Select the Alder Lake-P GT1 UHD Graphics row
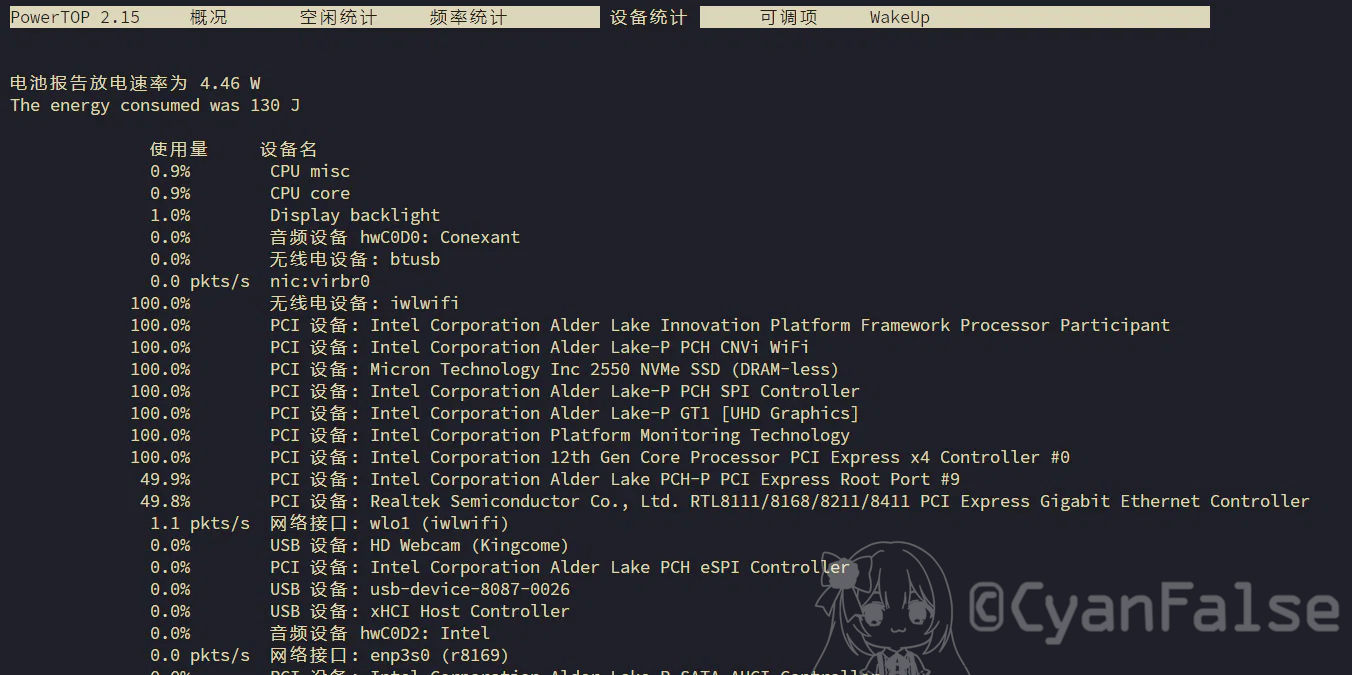 [x=564, y=413]
